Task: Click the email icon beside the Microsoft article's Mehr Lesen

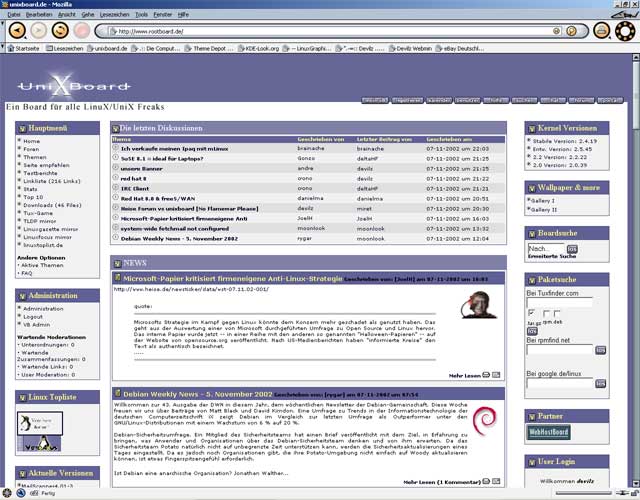Action: click(496, 375)
